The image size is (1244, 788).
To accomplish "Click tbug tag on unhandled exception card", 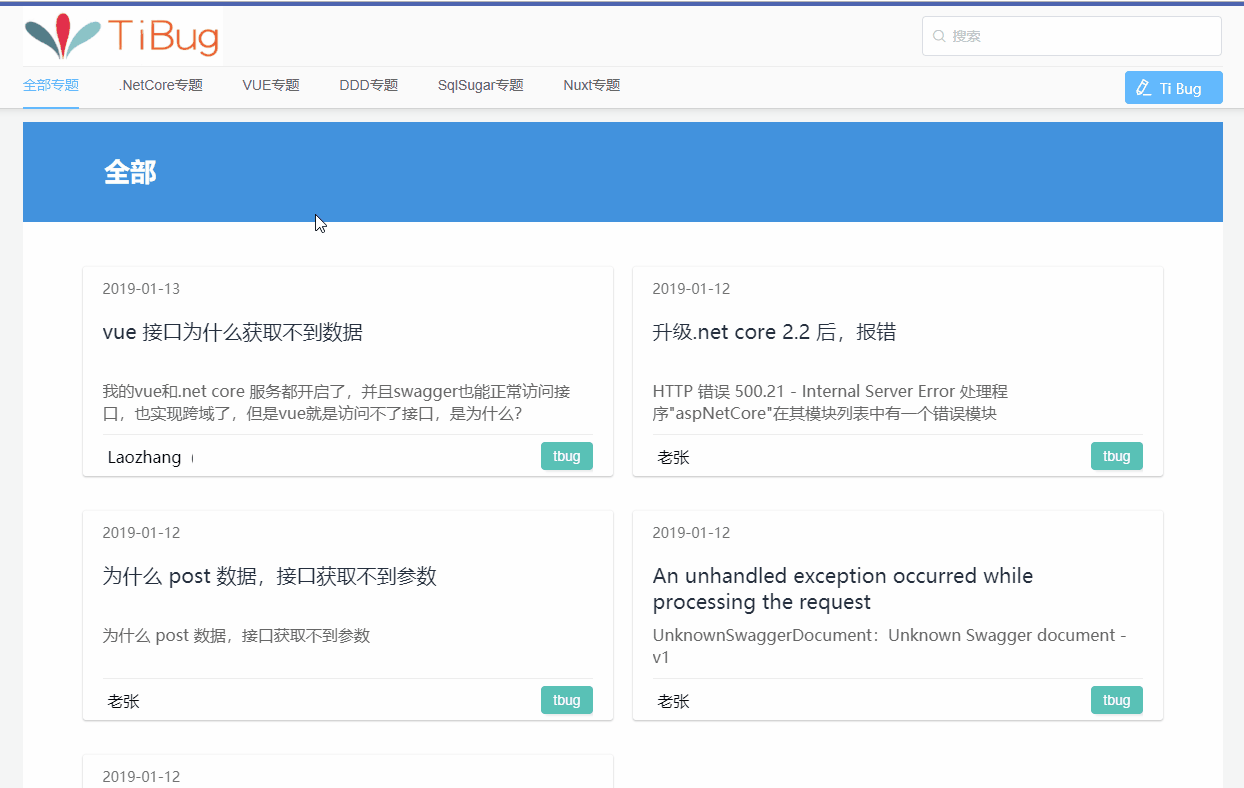I will [1117, 700].
